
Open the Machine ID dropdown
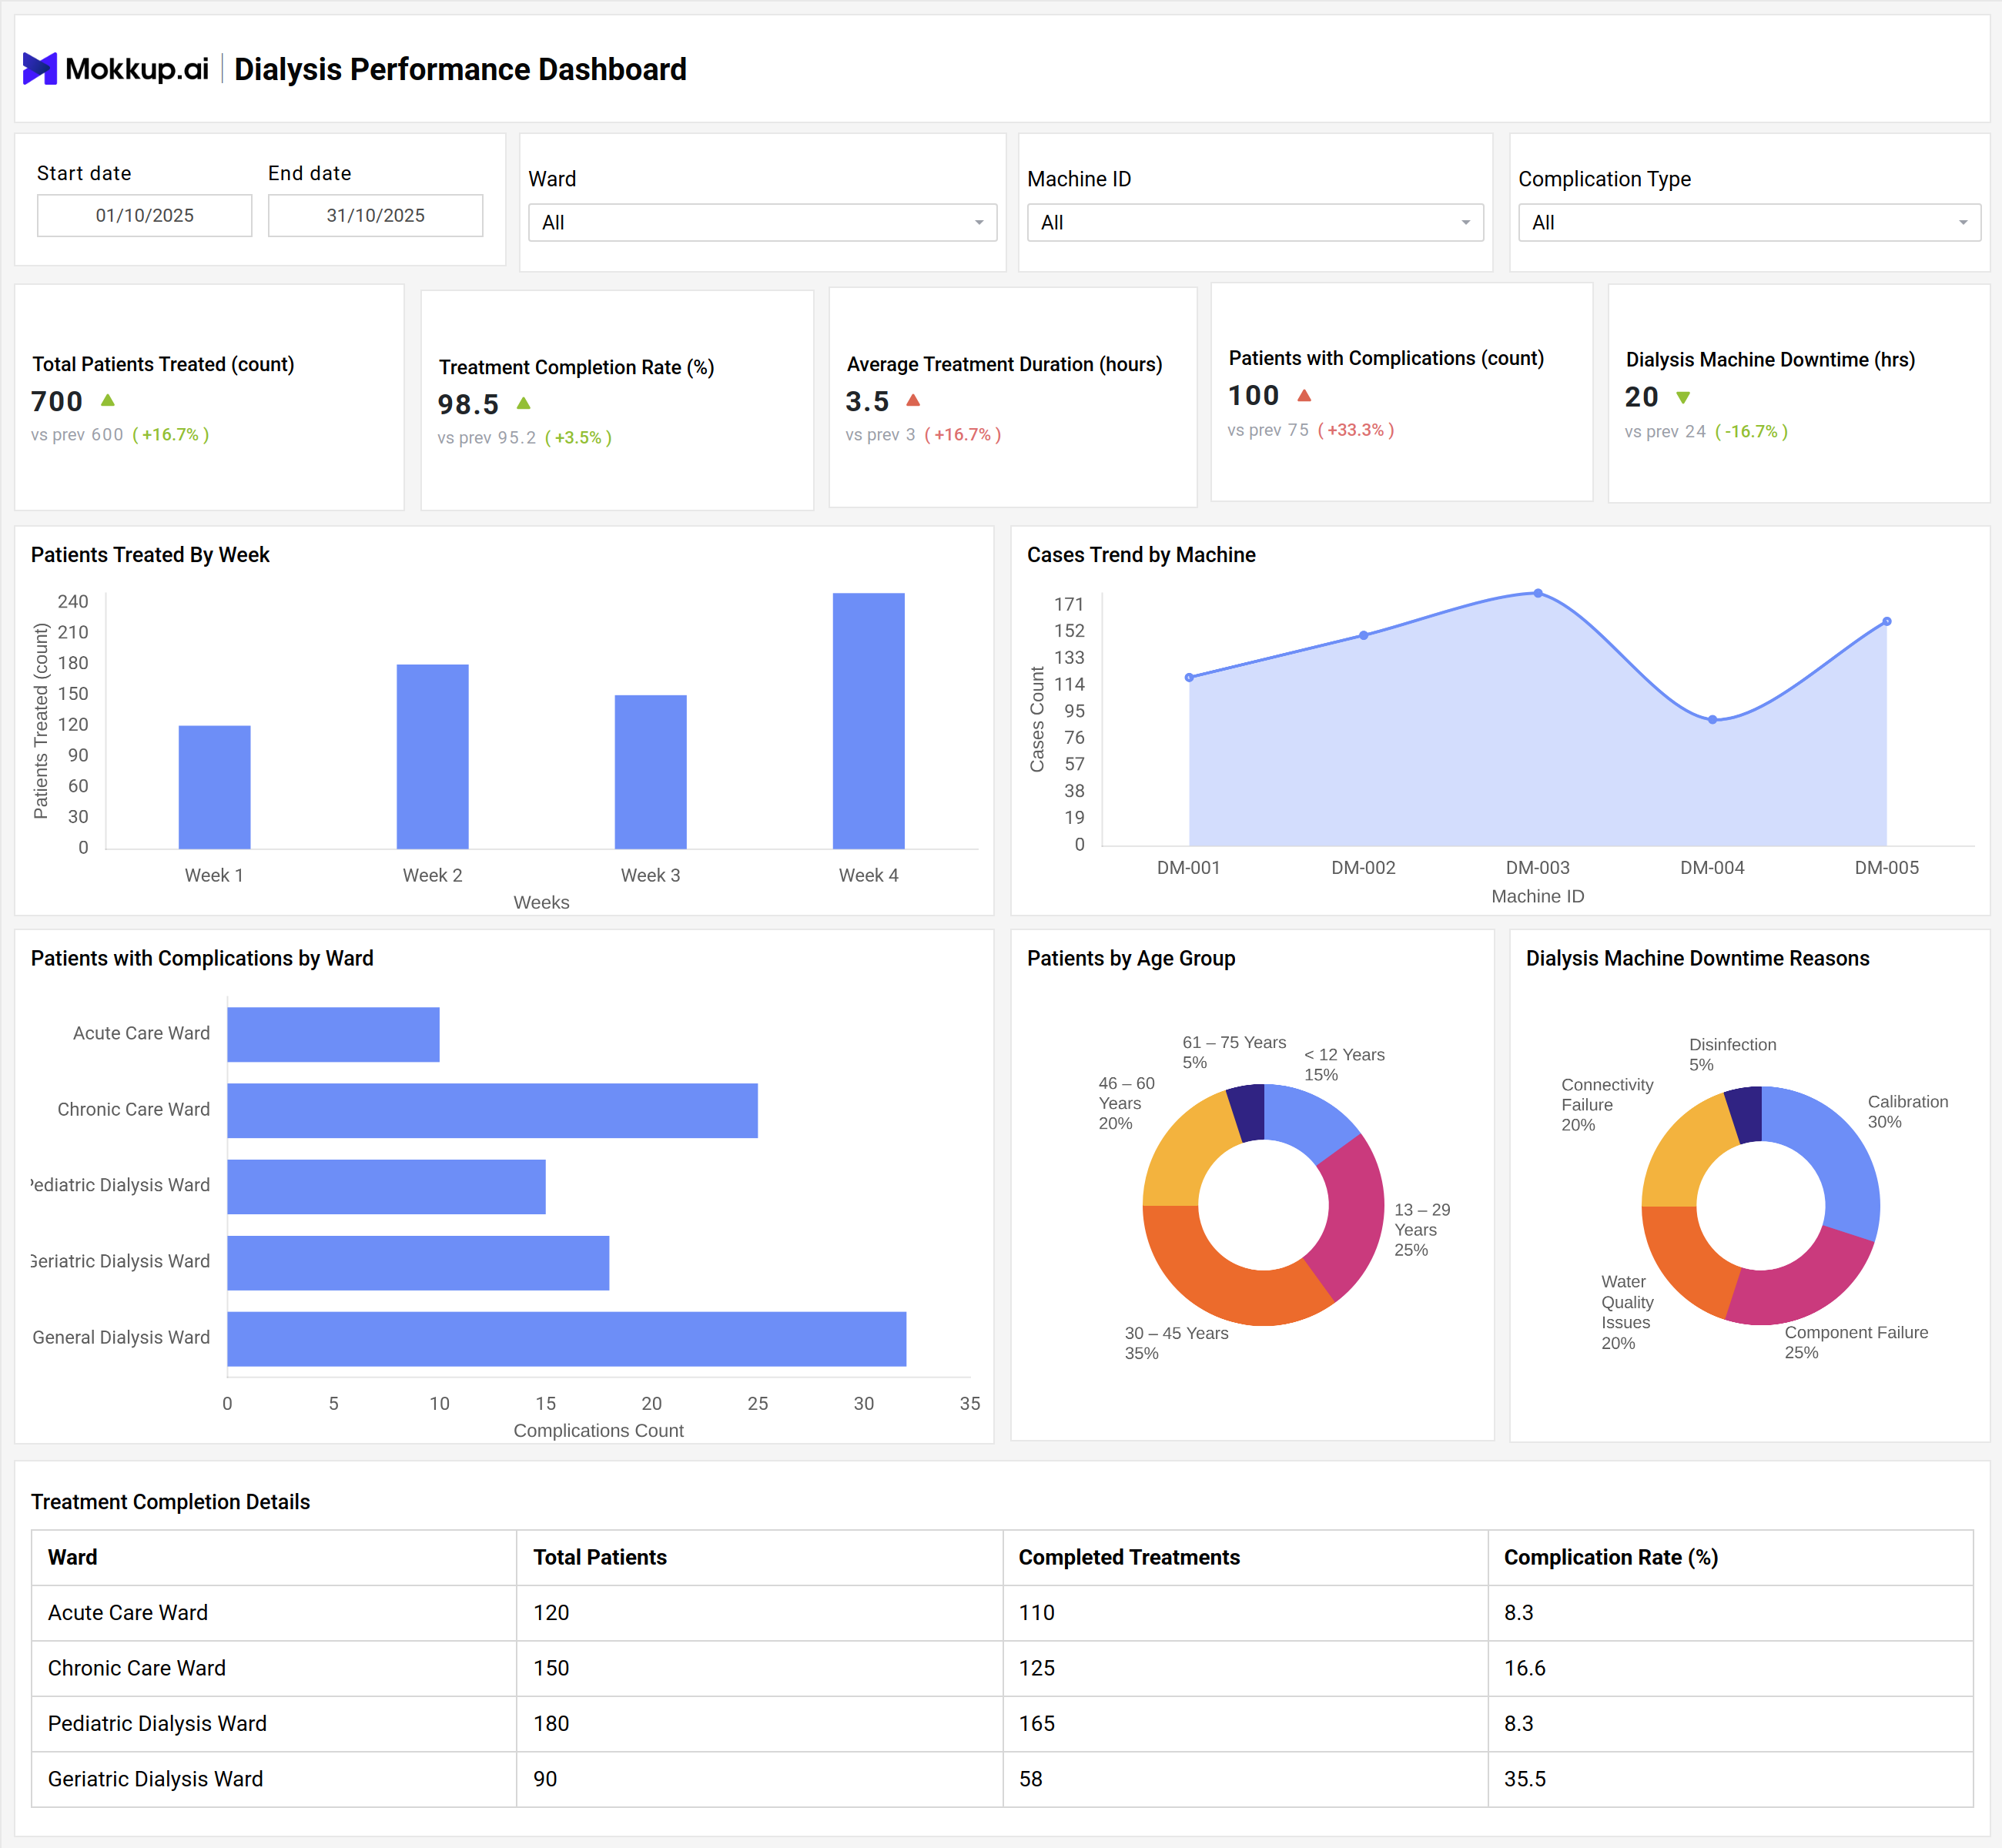coord(1255,222)
